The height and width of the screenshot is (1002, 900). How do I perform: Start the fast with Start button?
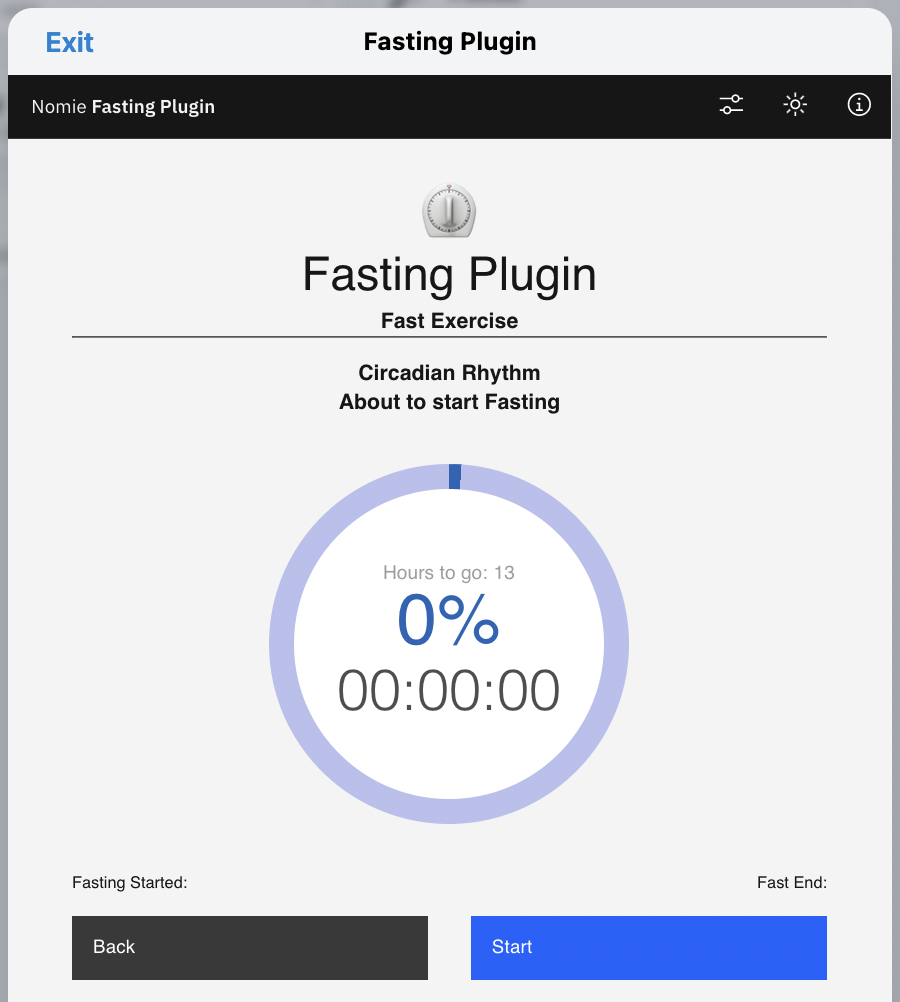click(x=649, y=948)
